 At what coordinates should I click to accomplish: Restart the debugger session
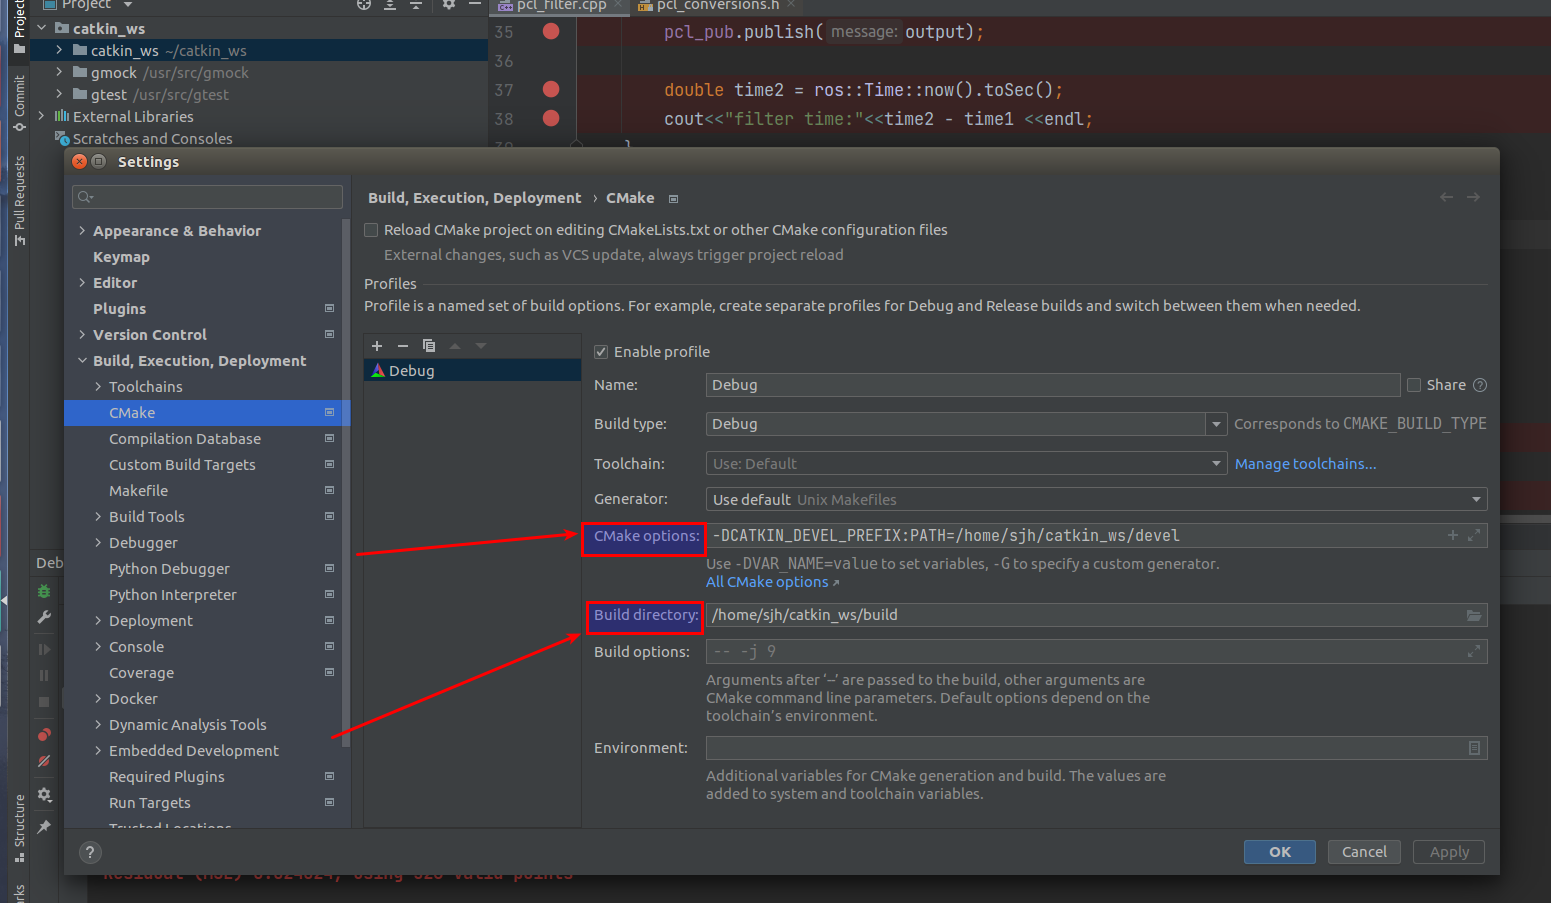[44, 591]
